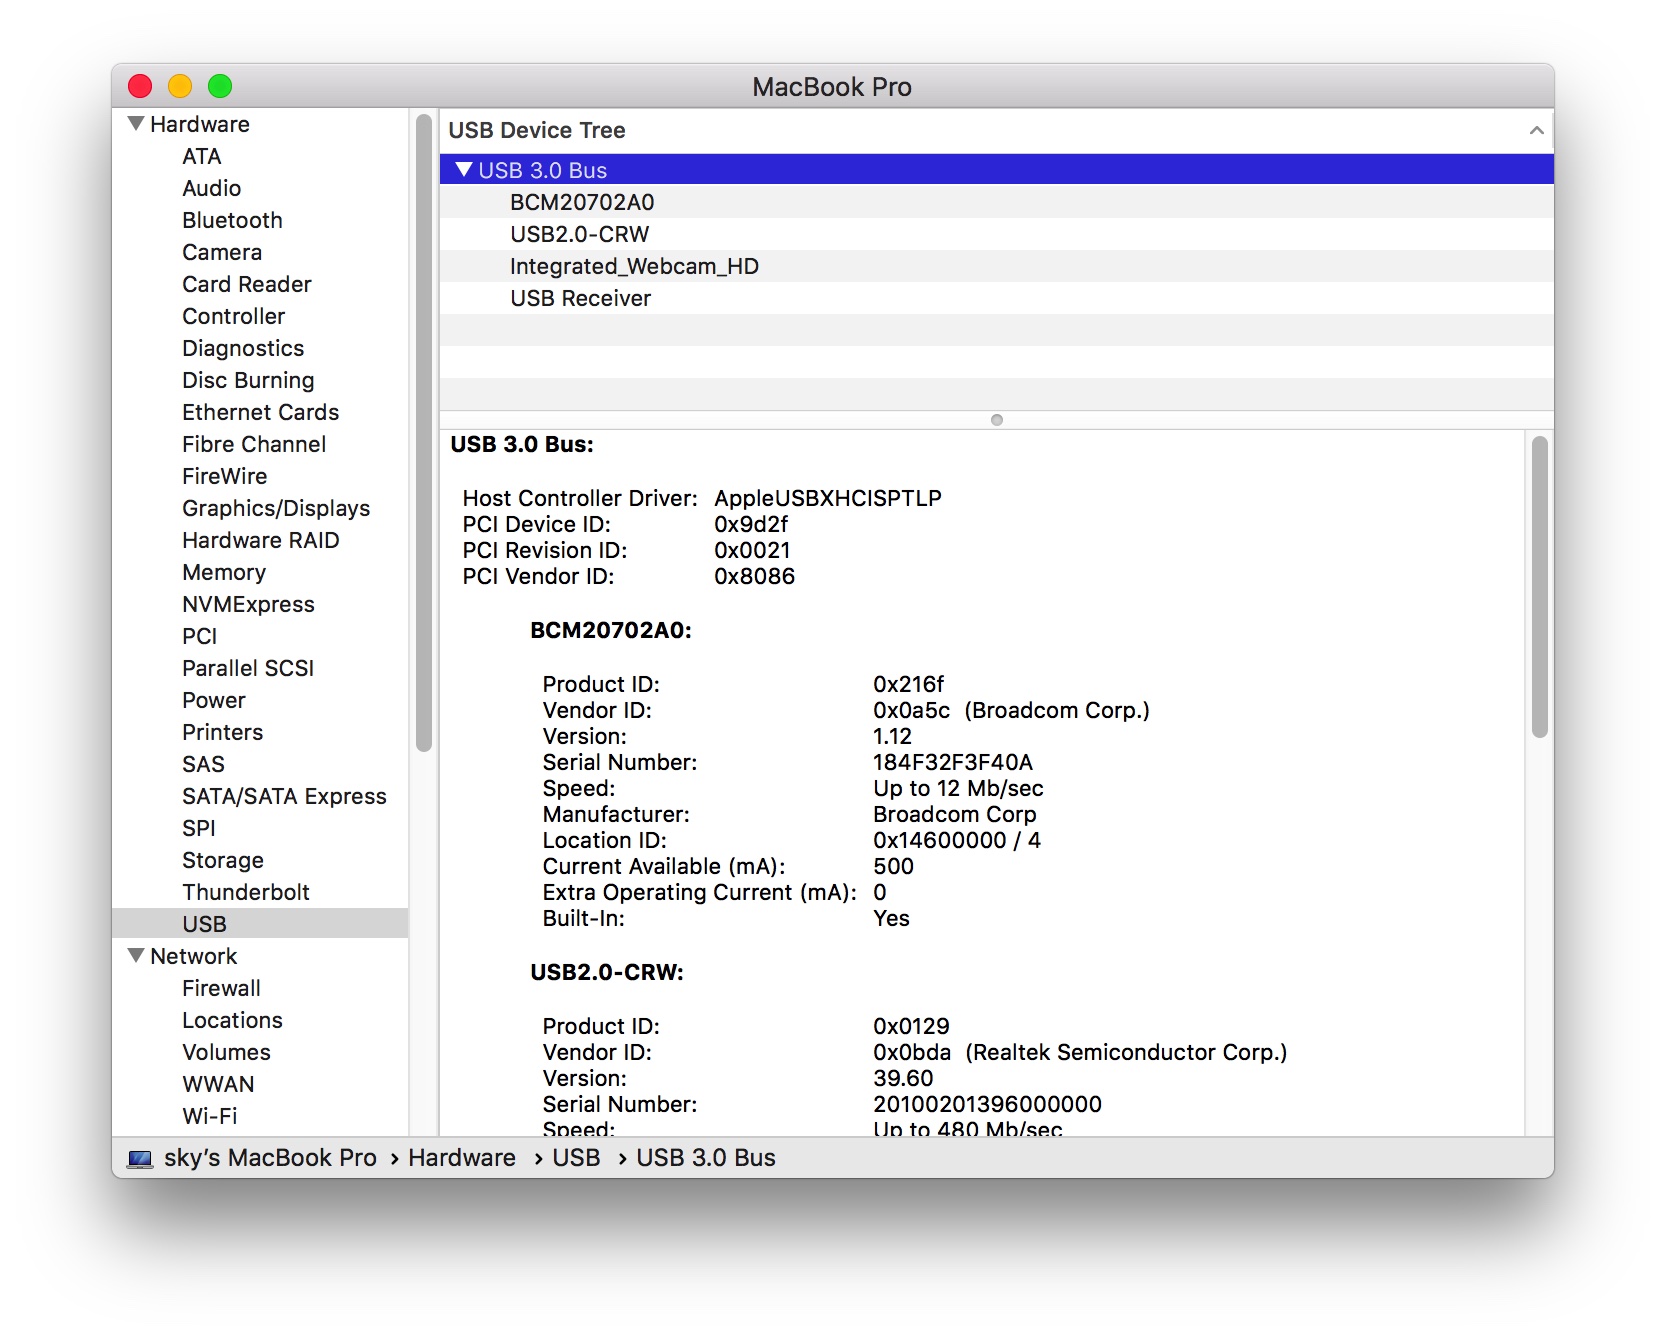
Task: Click vendor ID 0x0a5c (Broadcom Corp.)
Action: (1011, 710)
